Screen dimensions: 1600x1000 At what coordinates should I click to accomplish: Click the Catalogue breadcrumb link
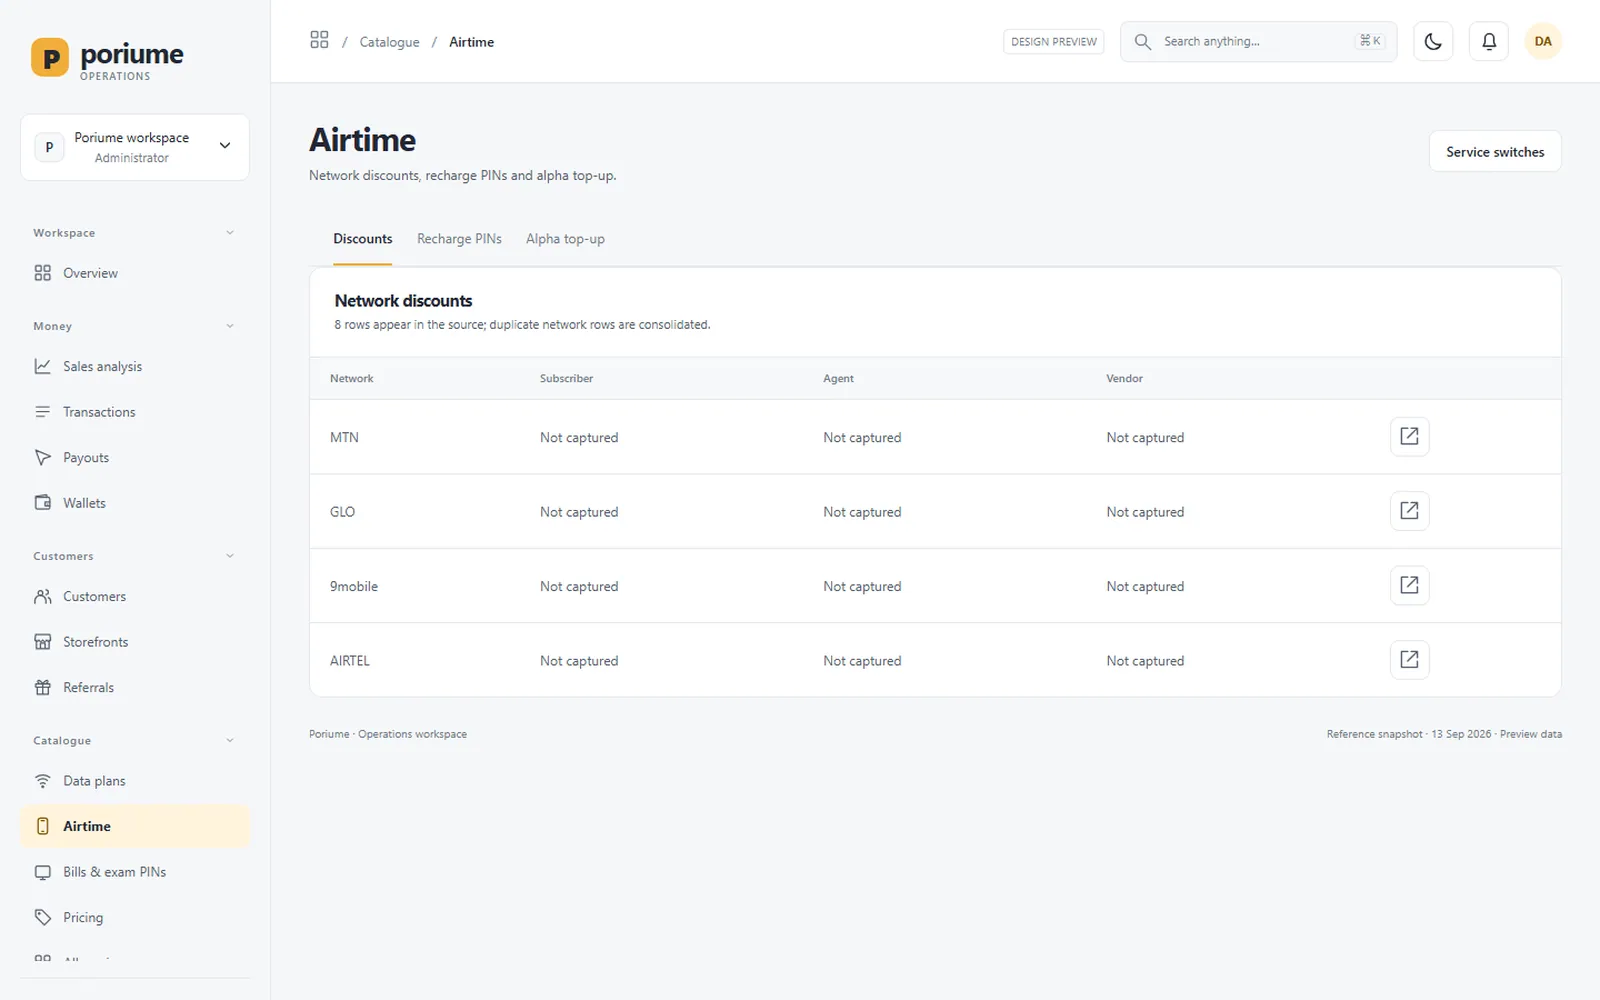click(x=389, y=42)
